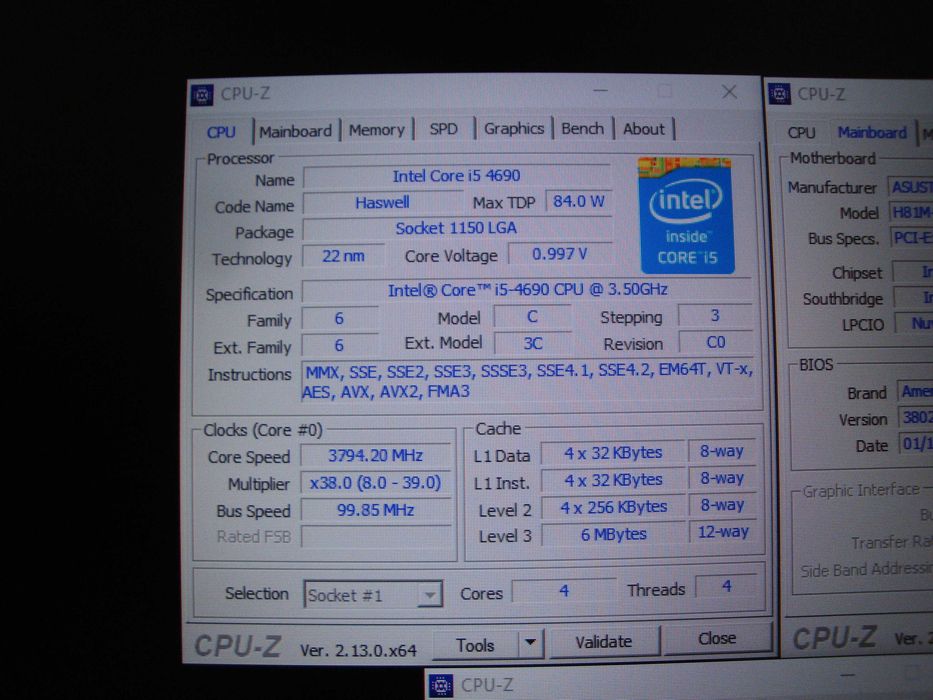Screen dimensions: 933x700
Task: Click the Ext. Family value field
Action: pyautogui.click(x=339, y=345)
